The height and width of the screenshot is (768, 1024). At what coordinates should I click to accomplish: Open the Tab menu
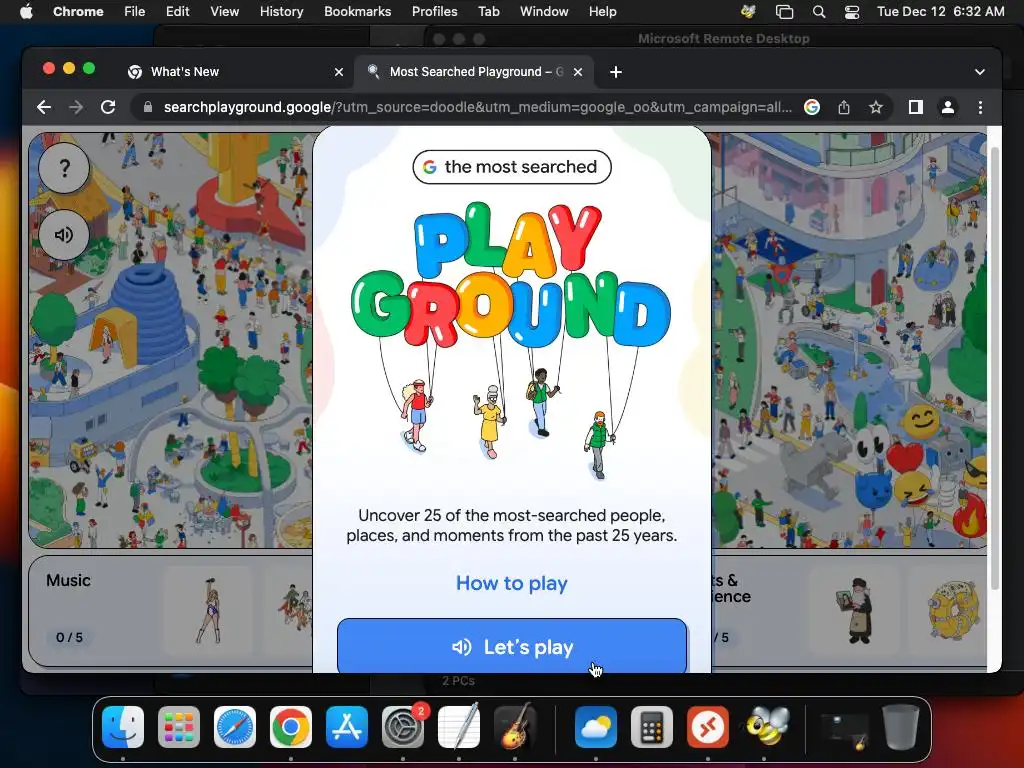(488, 11)
